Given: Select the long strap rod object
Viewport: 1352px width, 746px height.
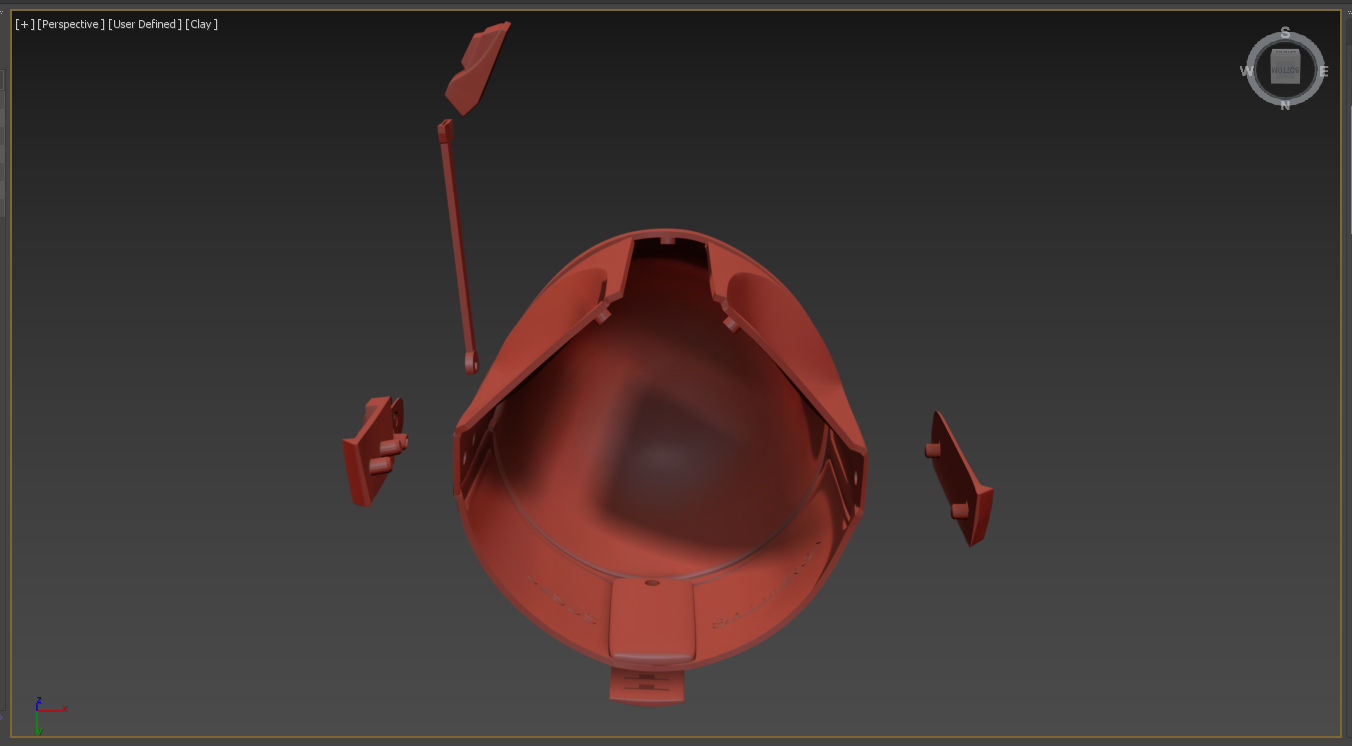Looking at the screenshot, I should tap(458, 245).
